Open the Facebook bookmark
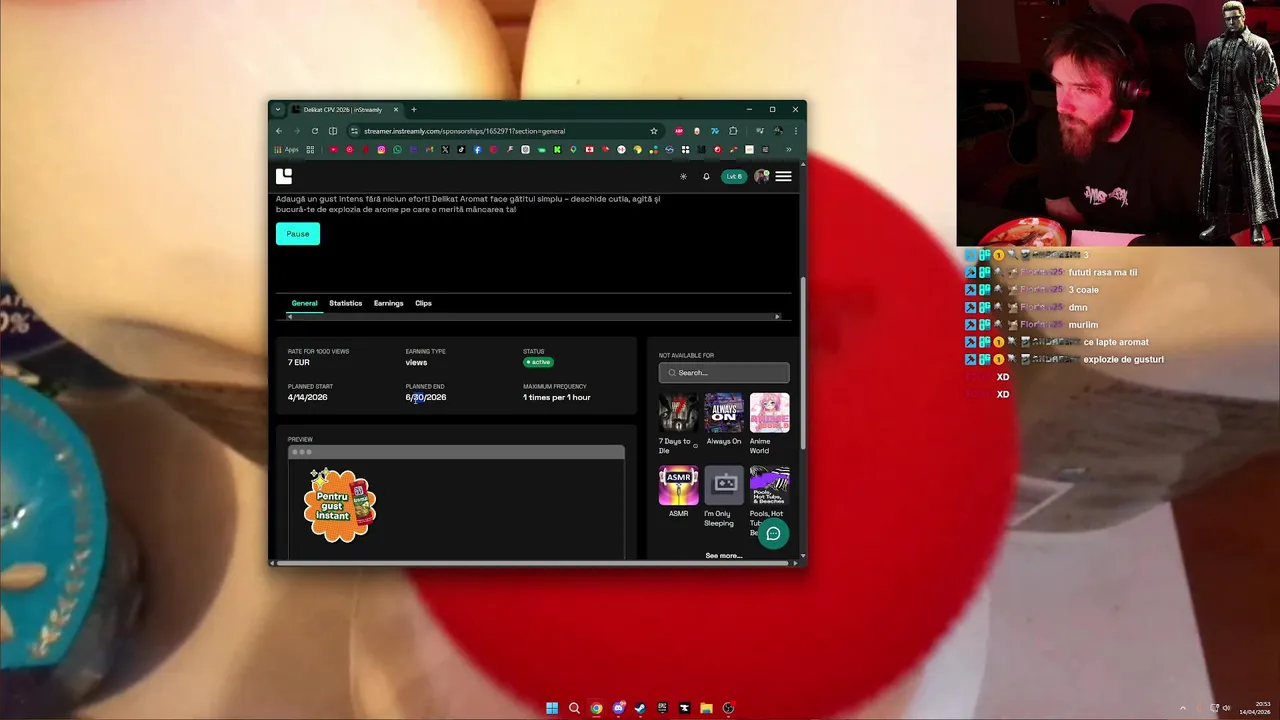Image resolution: width=1280 pixels, height=720 pixels. 477,150
